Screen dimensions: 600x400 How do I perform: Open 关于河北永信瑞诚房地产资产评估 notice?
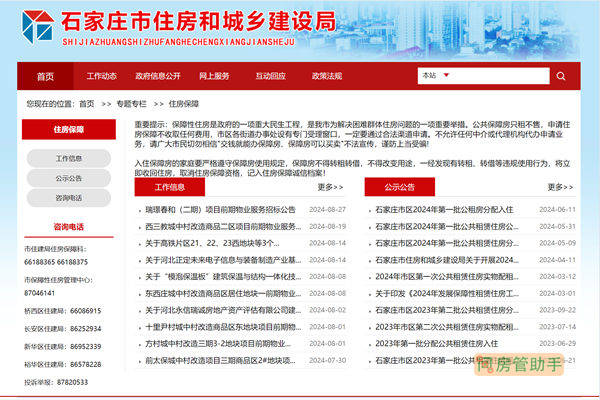tap(223, 310)
